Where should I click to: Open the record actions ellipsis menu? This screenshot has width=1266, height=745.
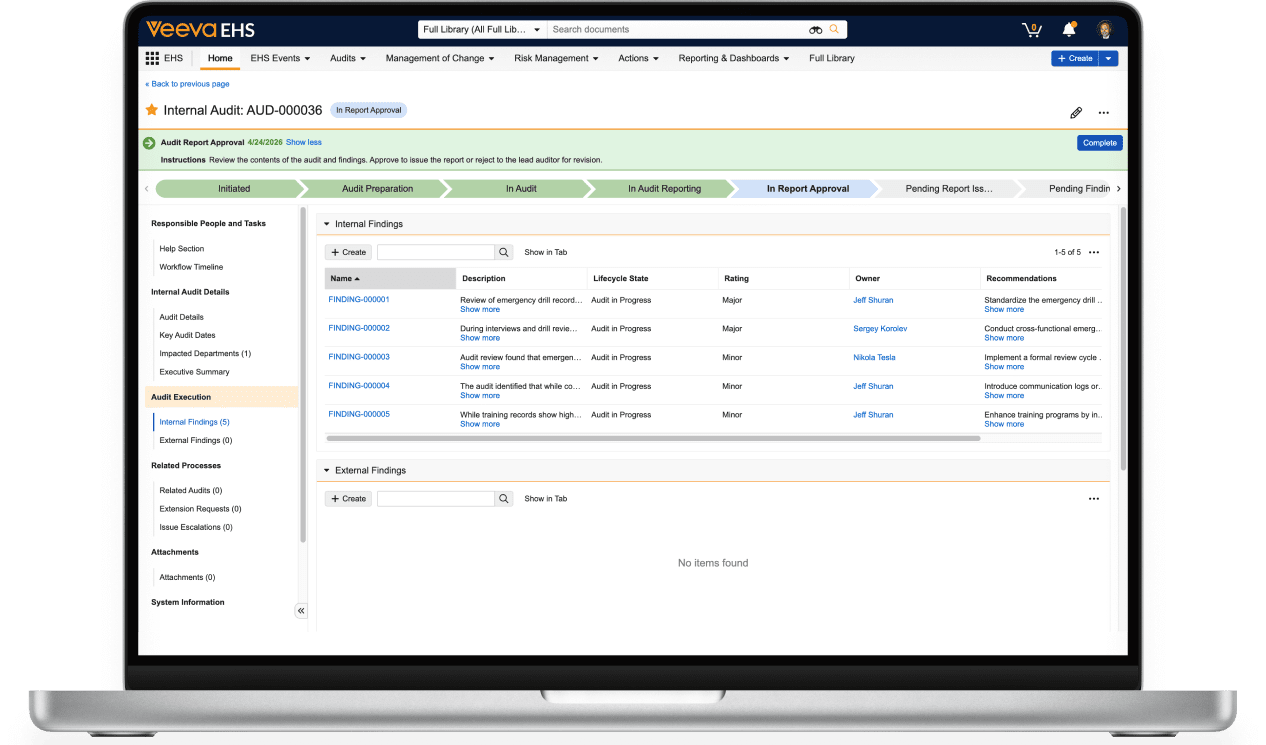tap(1104, 113)
